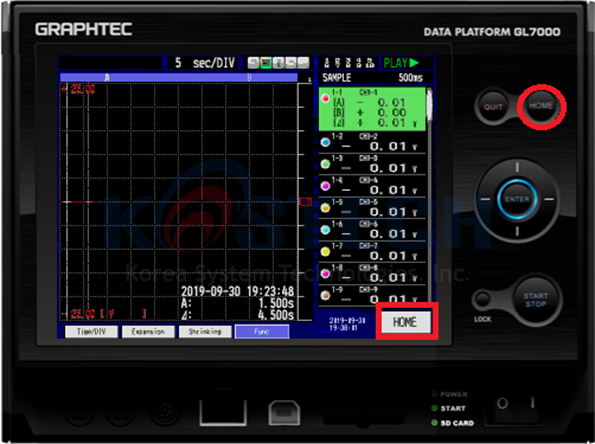This screenshot has width=595, height=444.
Task: Hit the blue-ringed ENTER key
Action: [x=517, y=199]
